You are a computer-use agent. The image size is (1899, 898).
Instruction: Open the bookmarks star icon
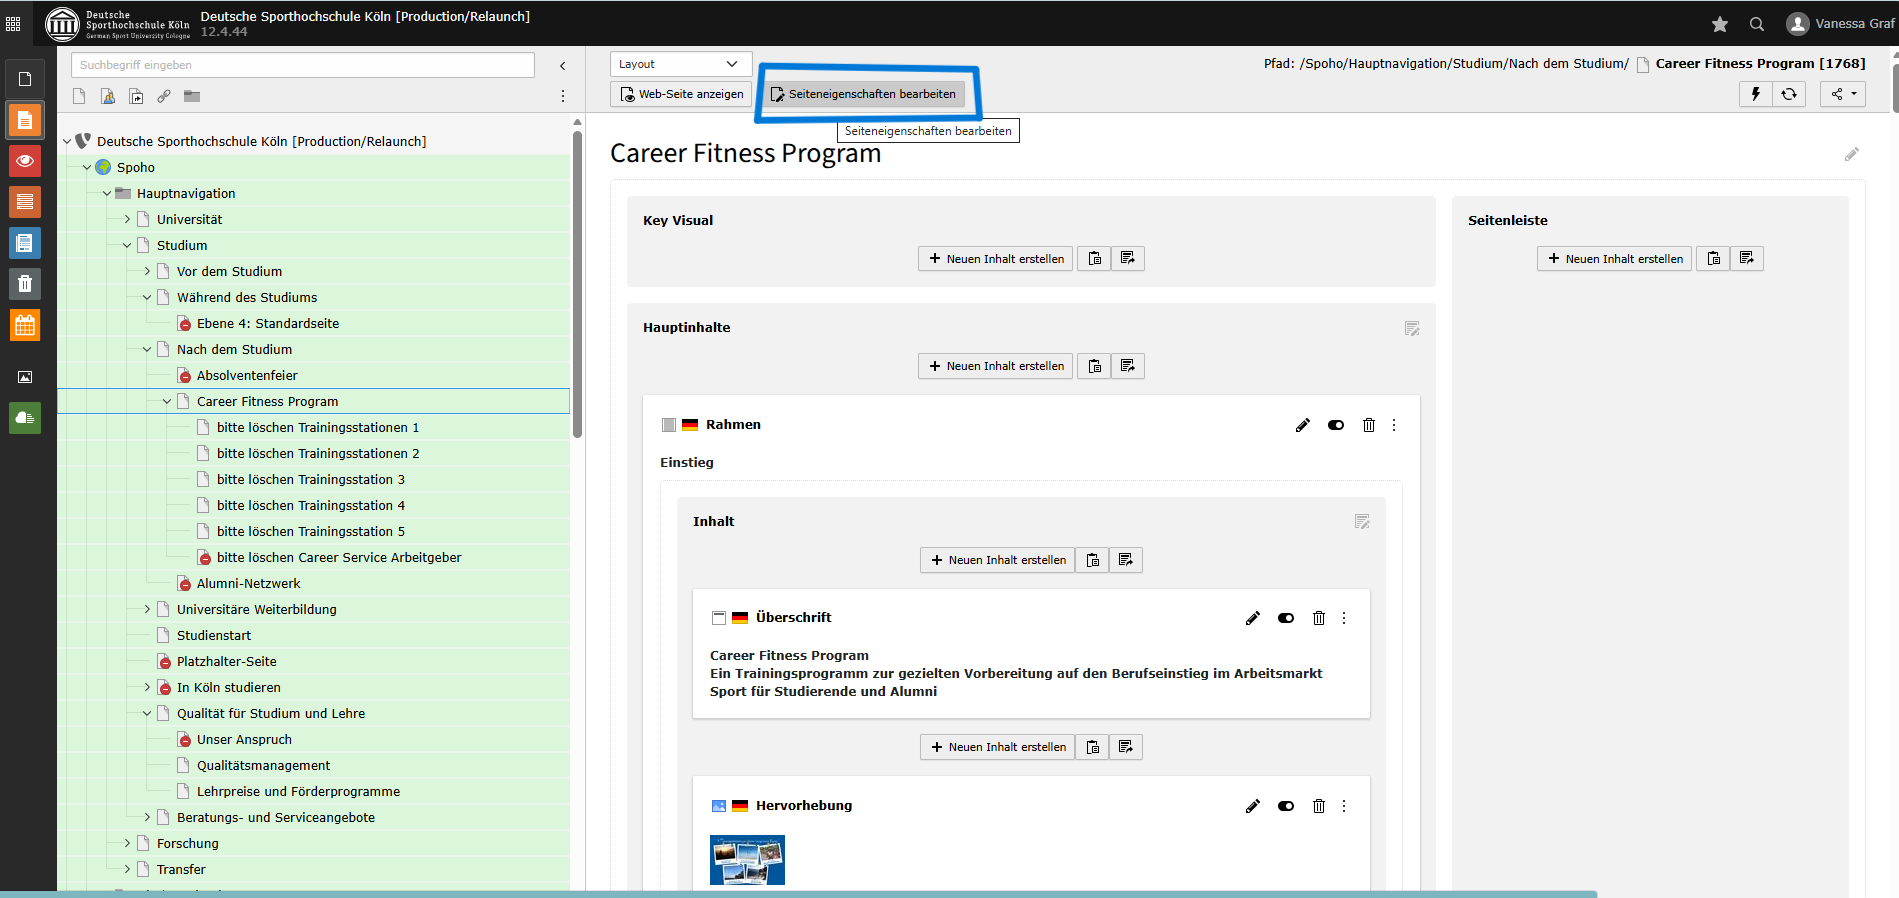click(x=1719, y=24)
